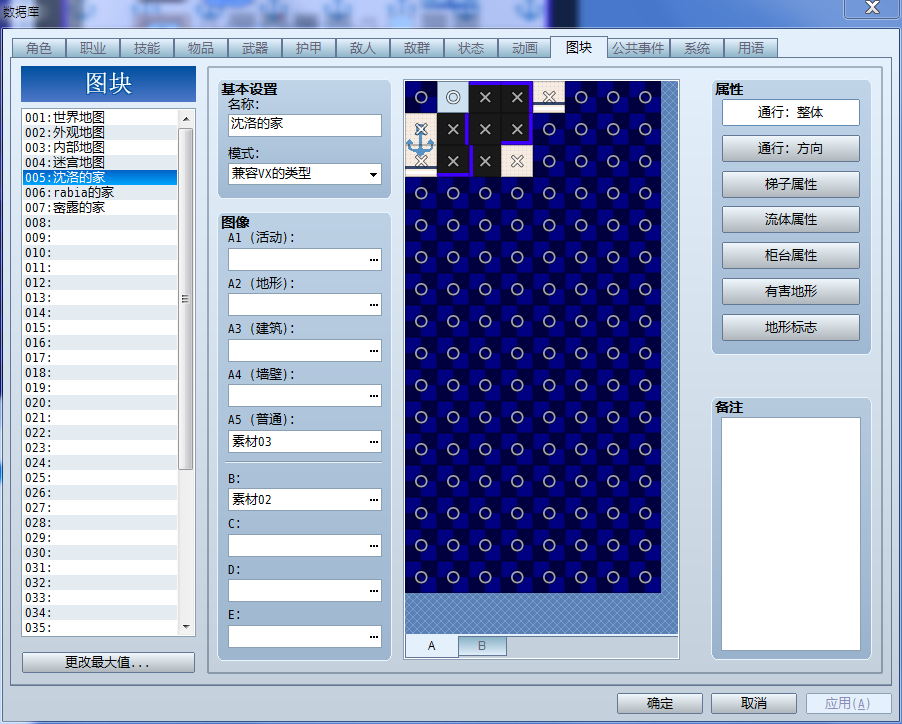Switch to the 角色 tab
902x724 pixels.
[x=39, y=48]
